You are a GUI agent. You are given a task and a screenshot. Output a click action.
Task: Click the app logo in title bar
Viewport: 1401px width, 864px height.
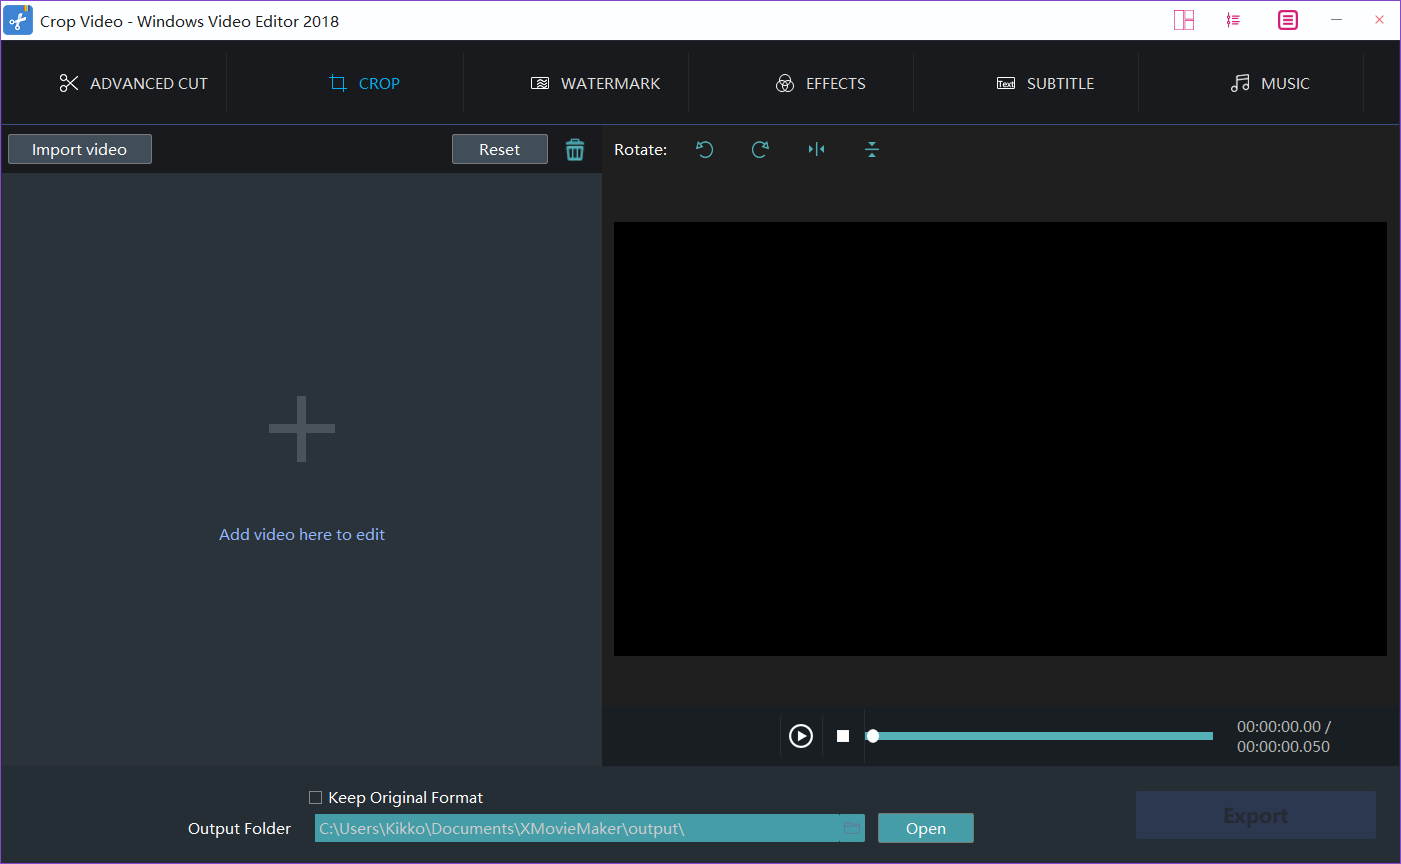point(18,20)
